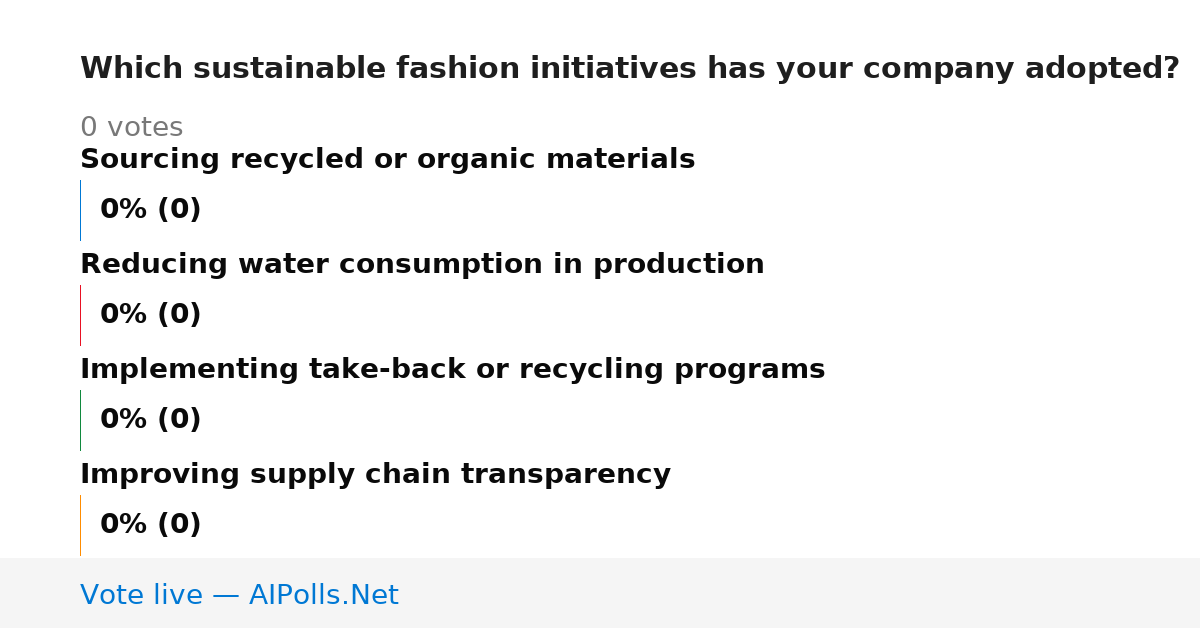
Task: Click the 0% result under Reducing water consumption
Action: (x=124, y=315)
